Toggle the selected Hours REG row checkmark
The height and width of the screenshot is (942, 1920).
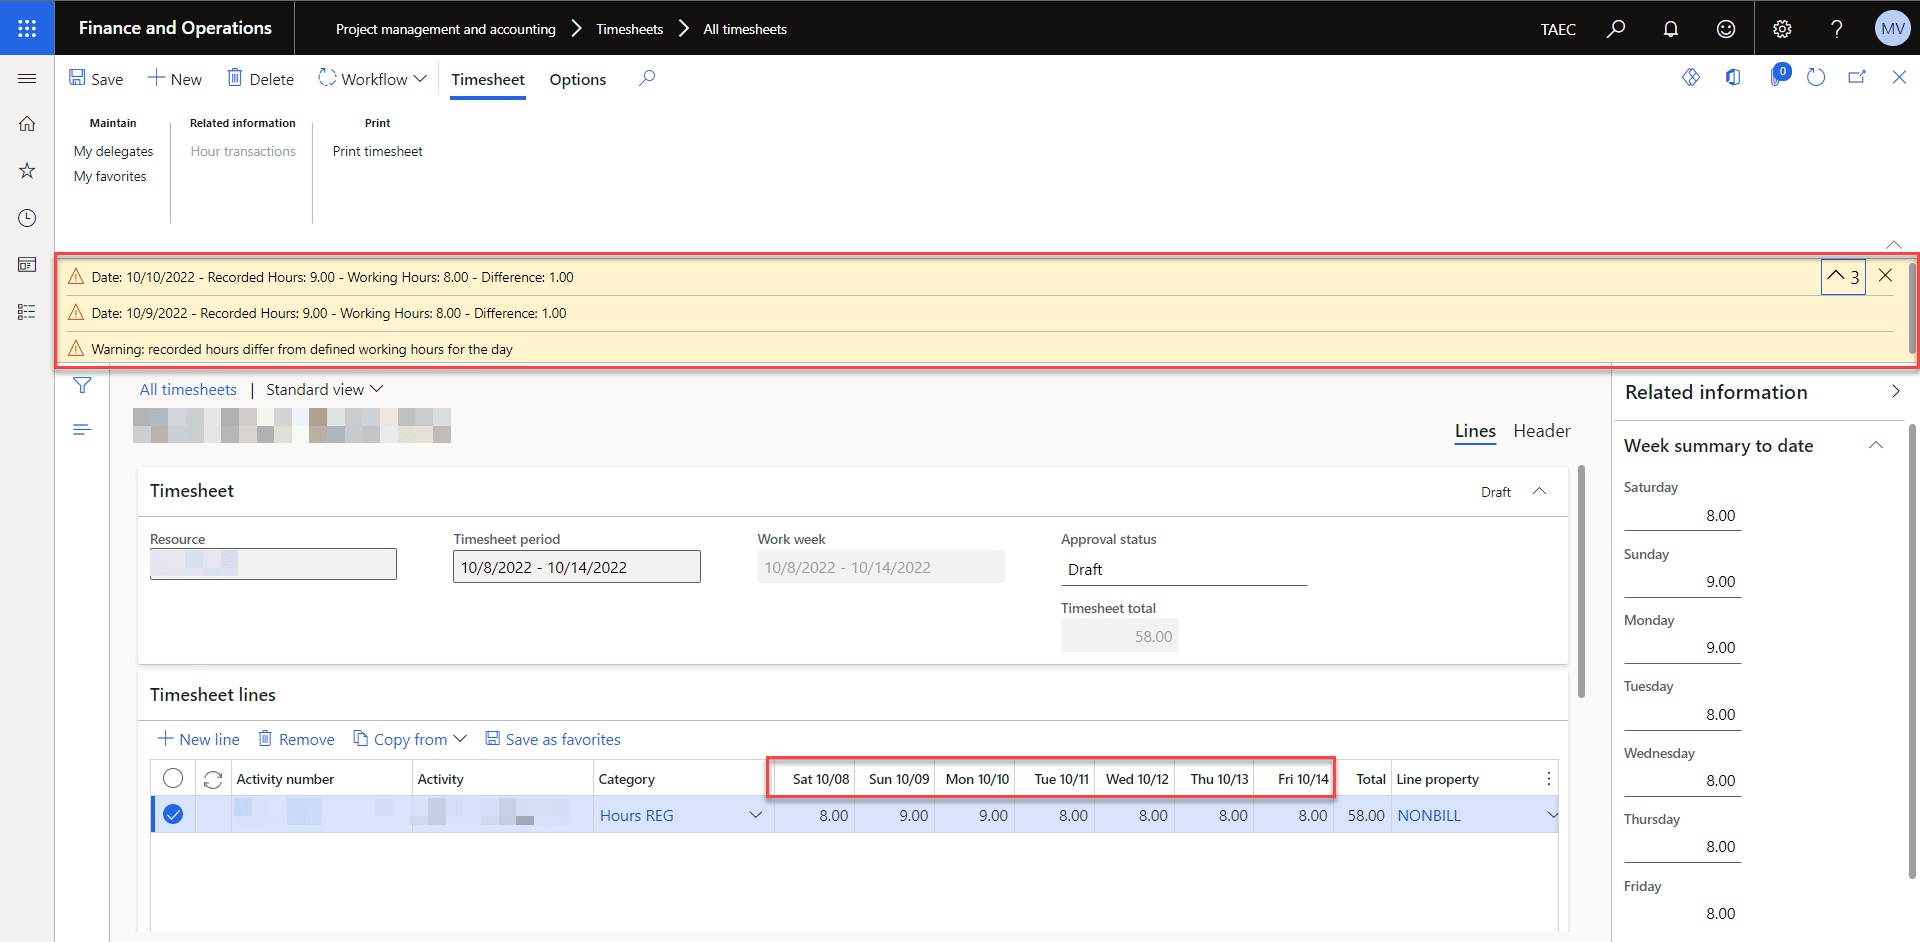pyautogui.click(x=173, y=814)
